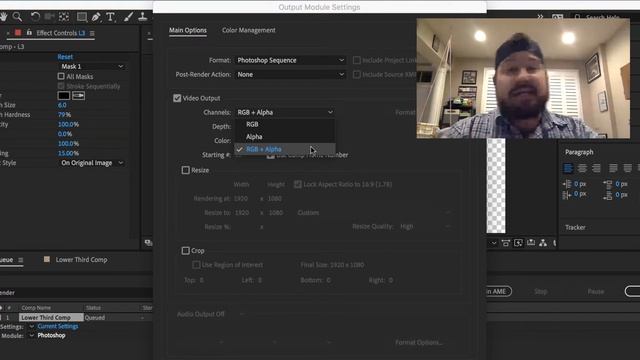This screenshot has width=640, height=360.
Task: Select Lower Third Comp render queue item
Action: point(51,317)
